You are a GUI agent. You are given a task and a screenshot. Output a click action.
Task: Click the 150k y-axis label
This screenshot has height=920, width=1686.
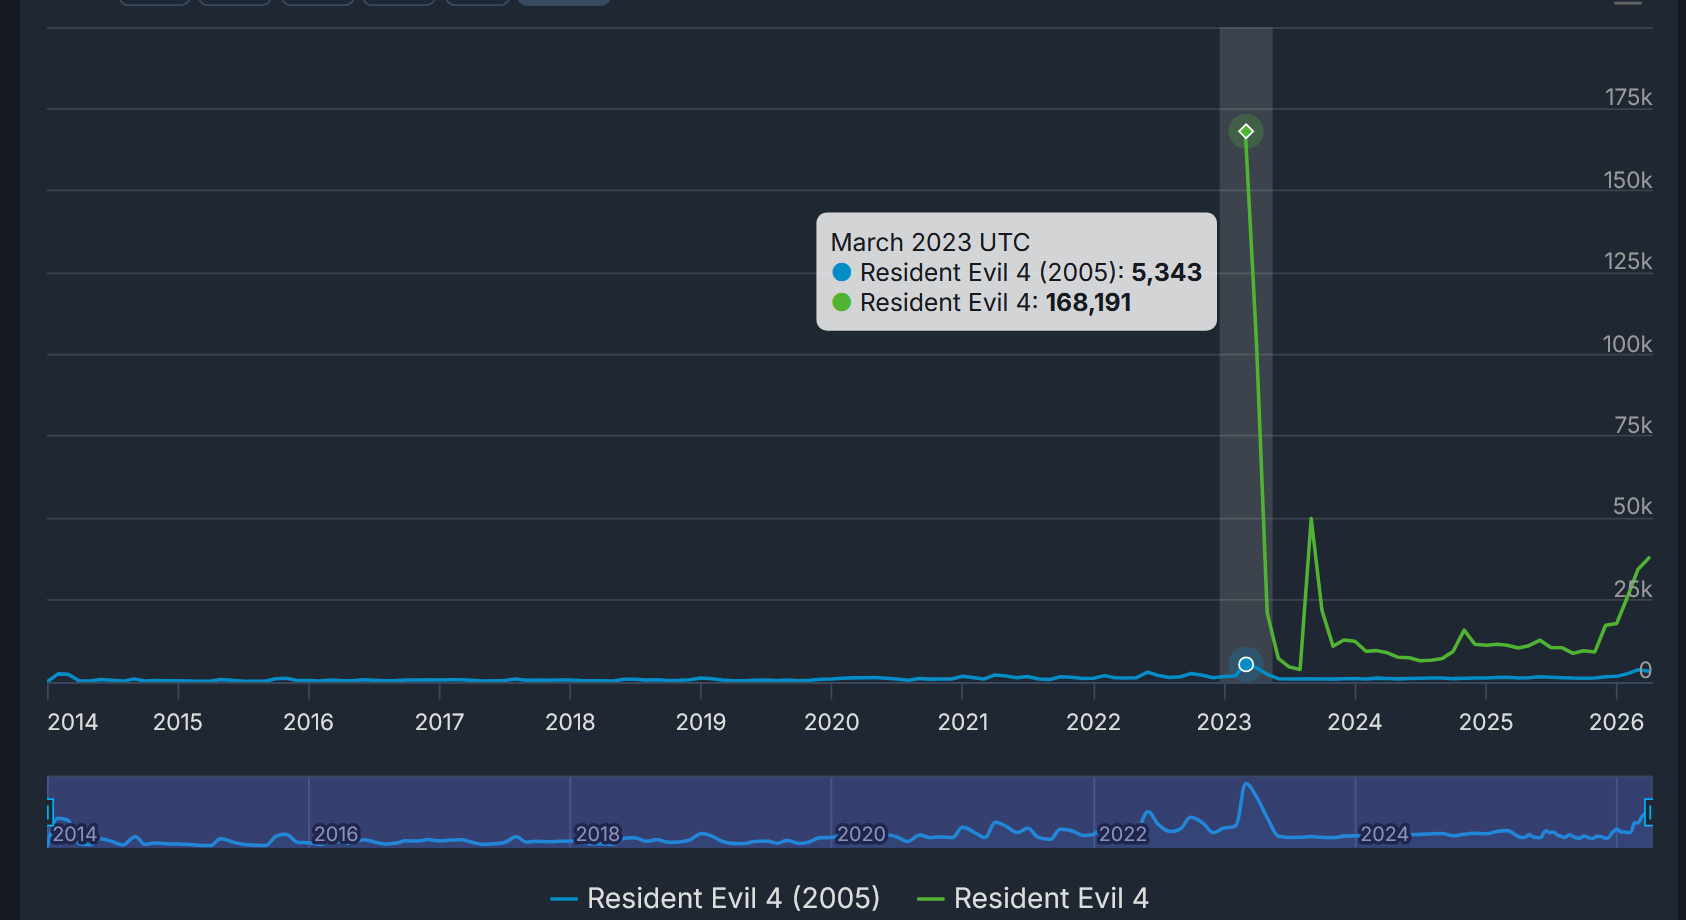pyautogui.click(x=1628, y=180)
